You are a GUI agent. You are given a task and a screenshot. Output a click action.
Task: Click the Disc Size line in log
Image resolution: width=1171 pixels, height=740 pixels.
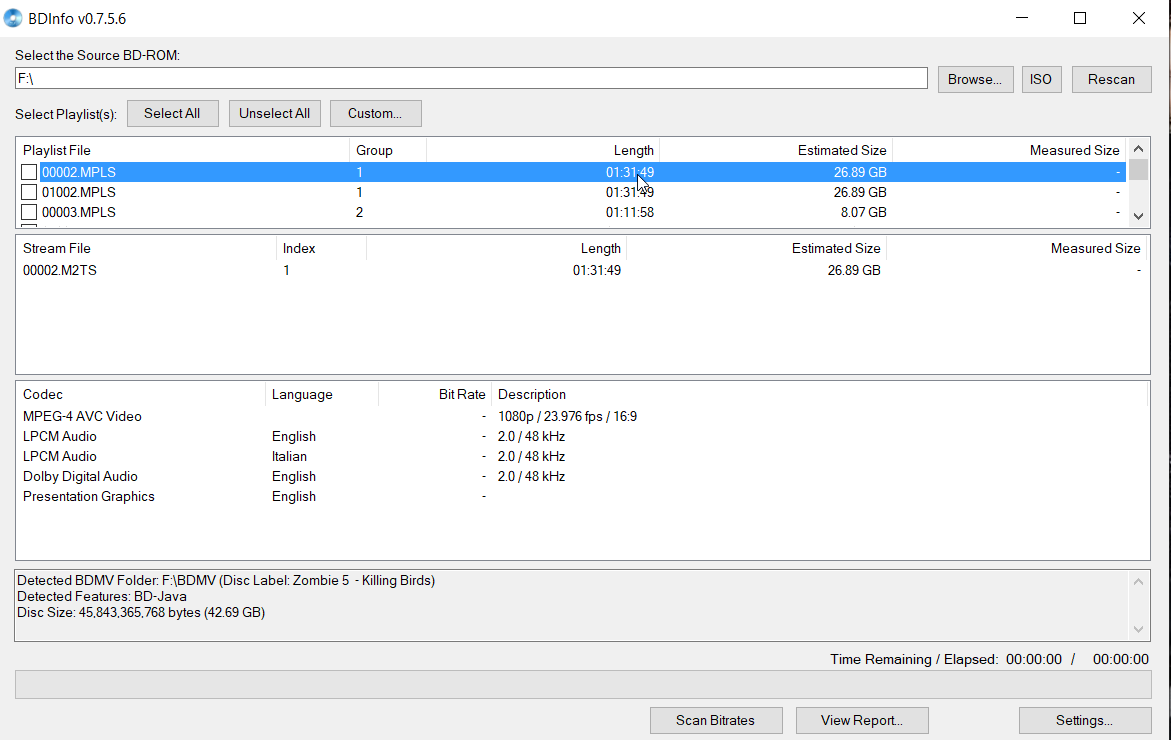pos(141,612)
